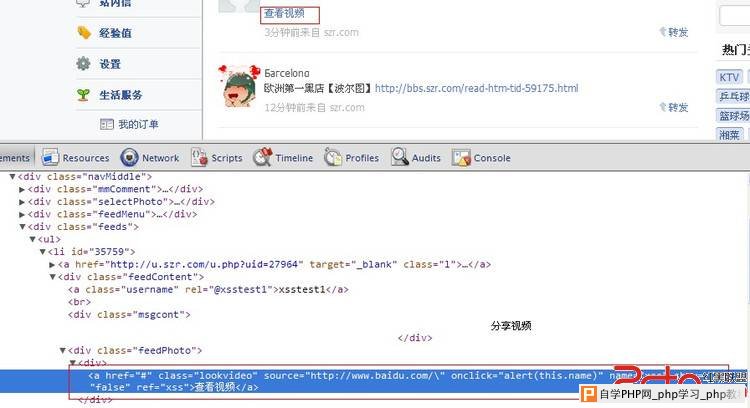Open the Audits panel icon
Screen dimensions: 750x408
[x=399, y=157]
